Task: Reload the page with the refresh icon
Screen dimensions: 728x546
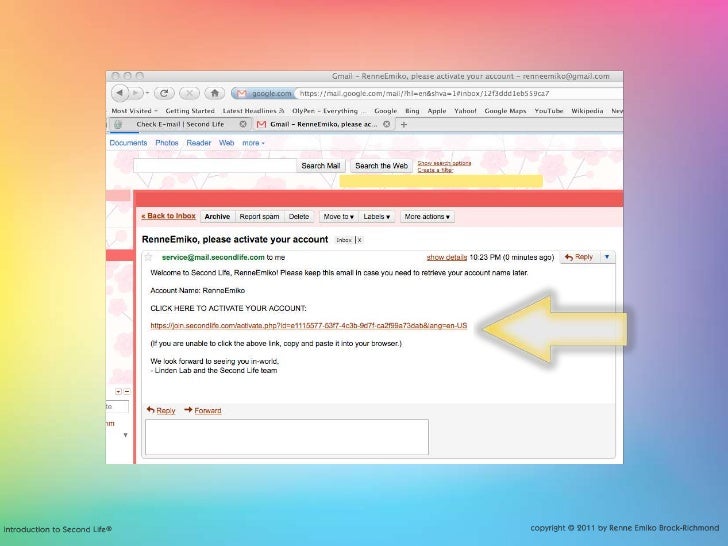Action: [164, 93]
